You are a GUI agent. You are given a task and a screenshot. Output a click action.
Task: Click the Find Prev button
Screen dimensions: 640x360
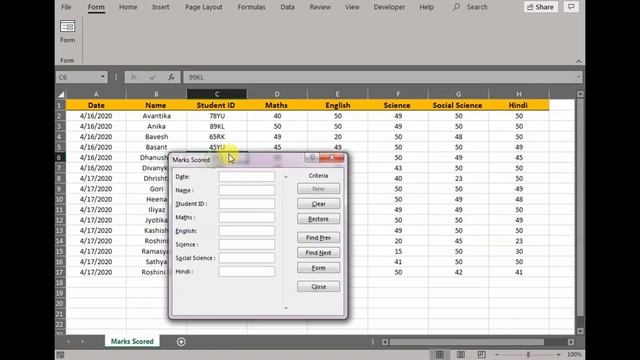[318, 238]
